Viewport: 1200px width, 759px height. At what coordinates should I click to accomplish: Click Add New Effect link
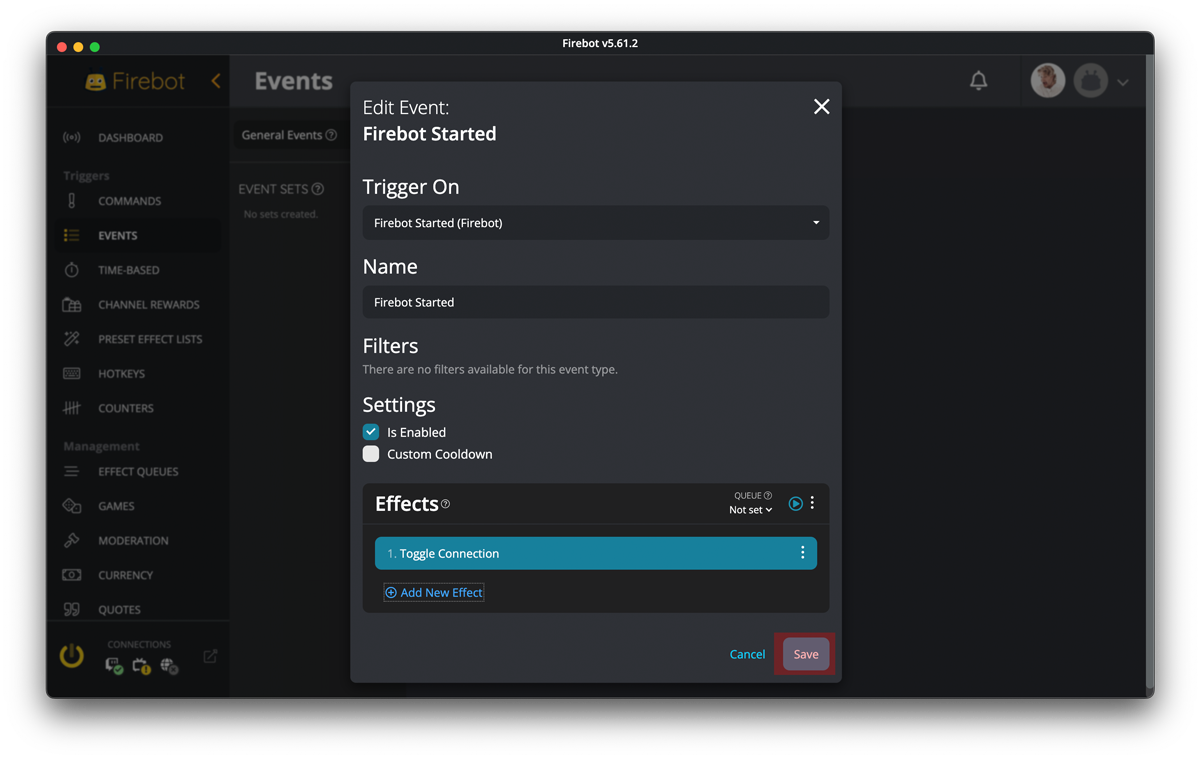point(434,592)
